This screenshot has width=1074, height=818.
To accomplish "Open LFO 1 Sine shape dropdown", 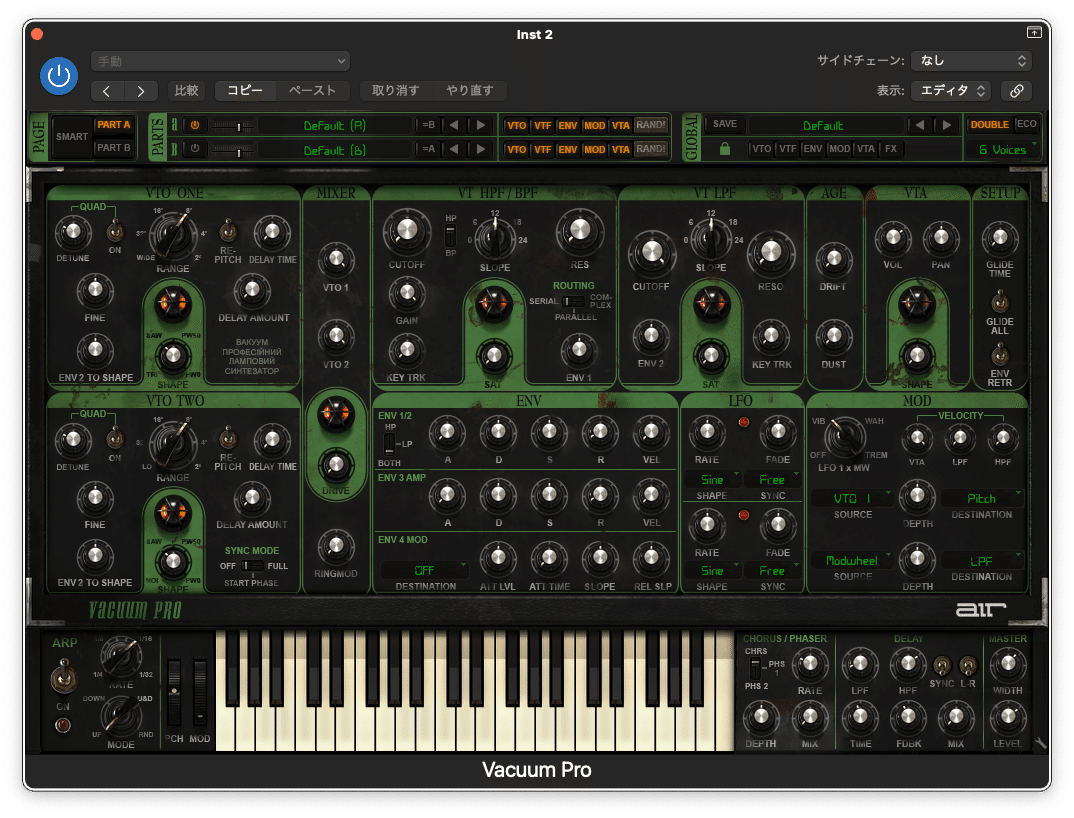I will click(x=712, y=480).
